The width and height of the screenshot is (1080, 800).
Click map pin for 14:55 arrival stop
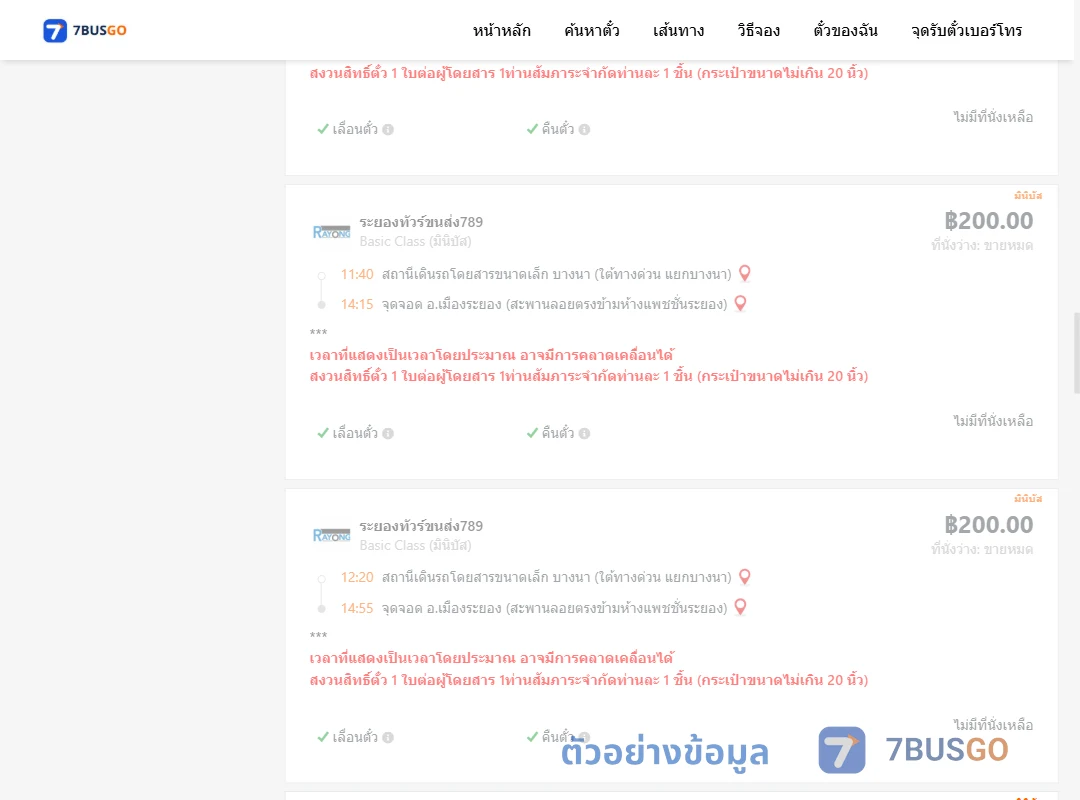click(740, 607)
